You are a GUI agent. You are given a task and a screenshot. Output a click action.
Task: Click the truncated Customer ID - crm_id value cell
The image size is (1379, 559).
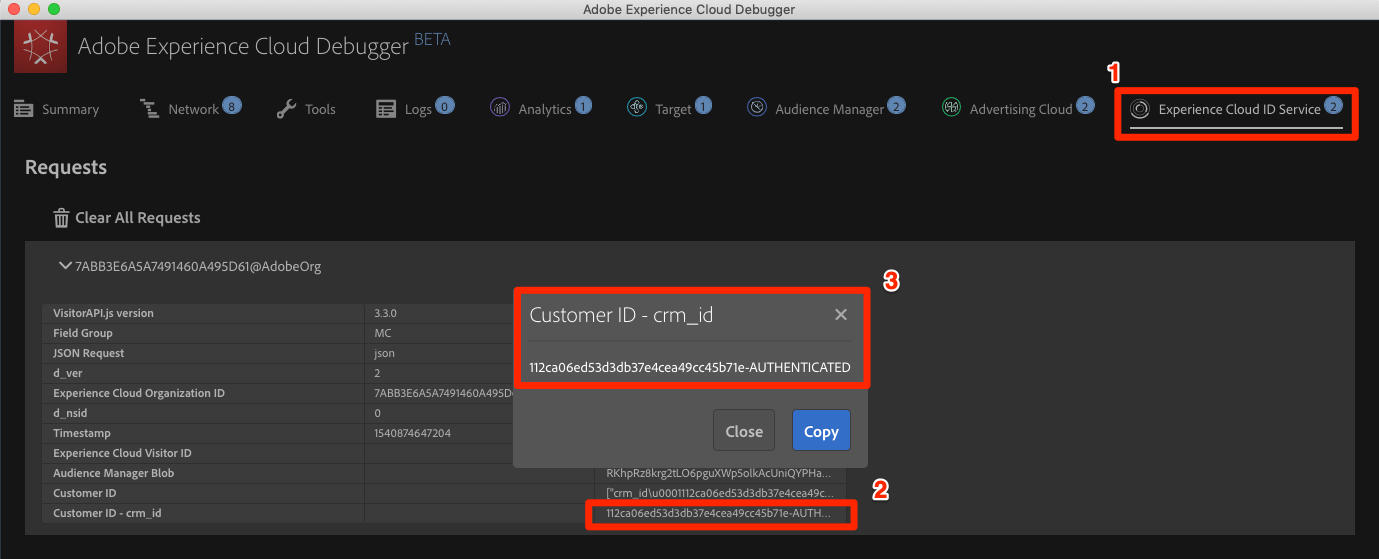tap(718, 513)
